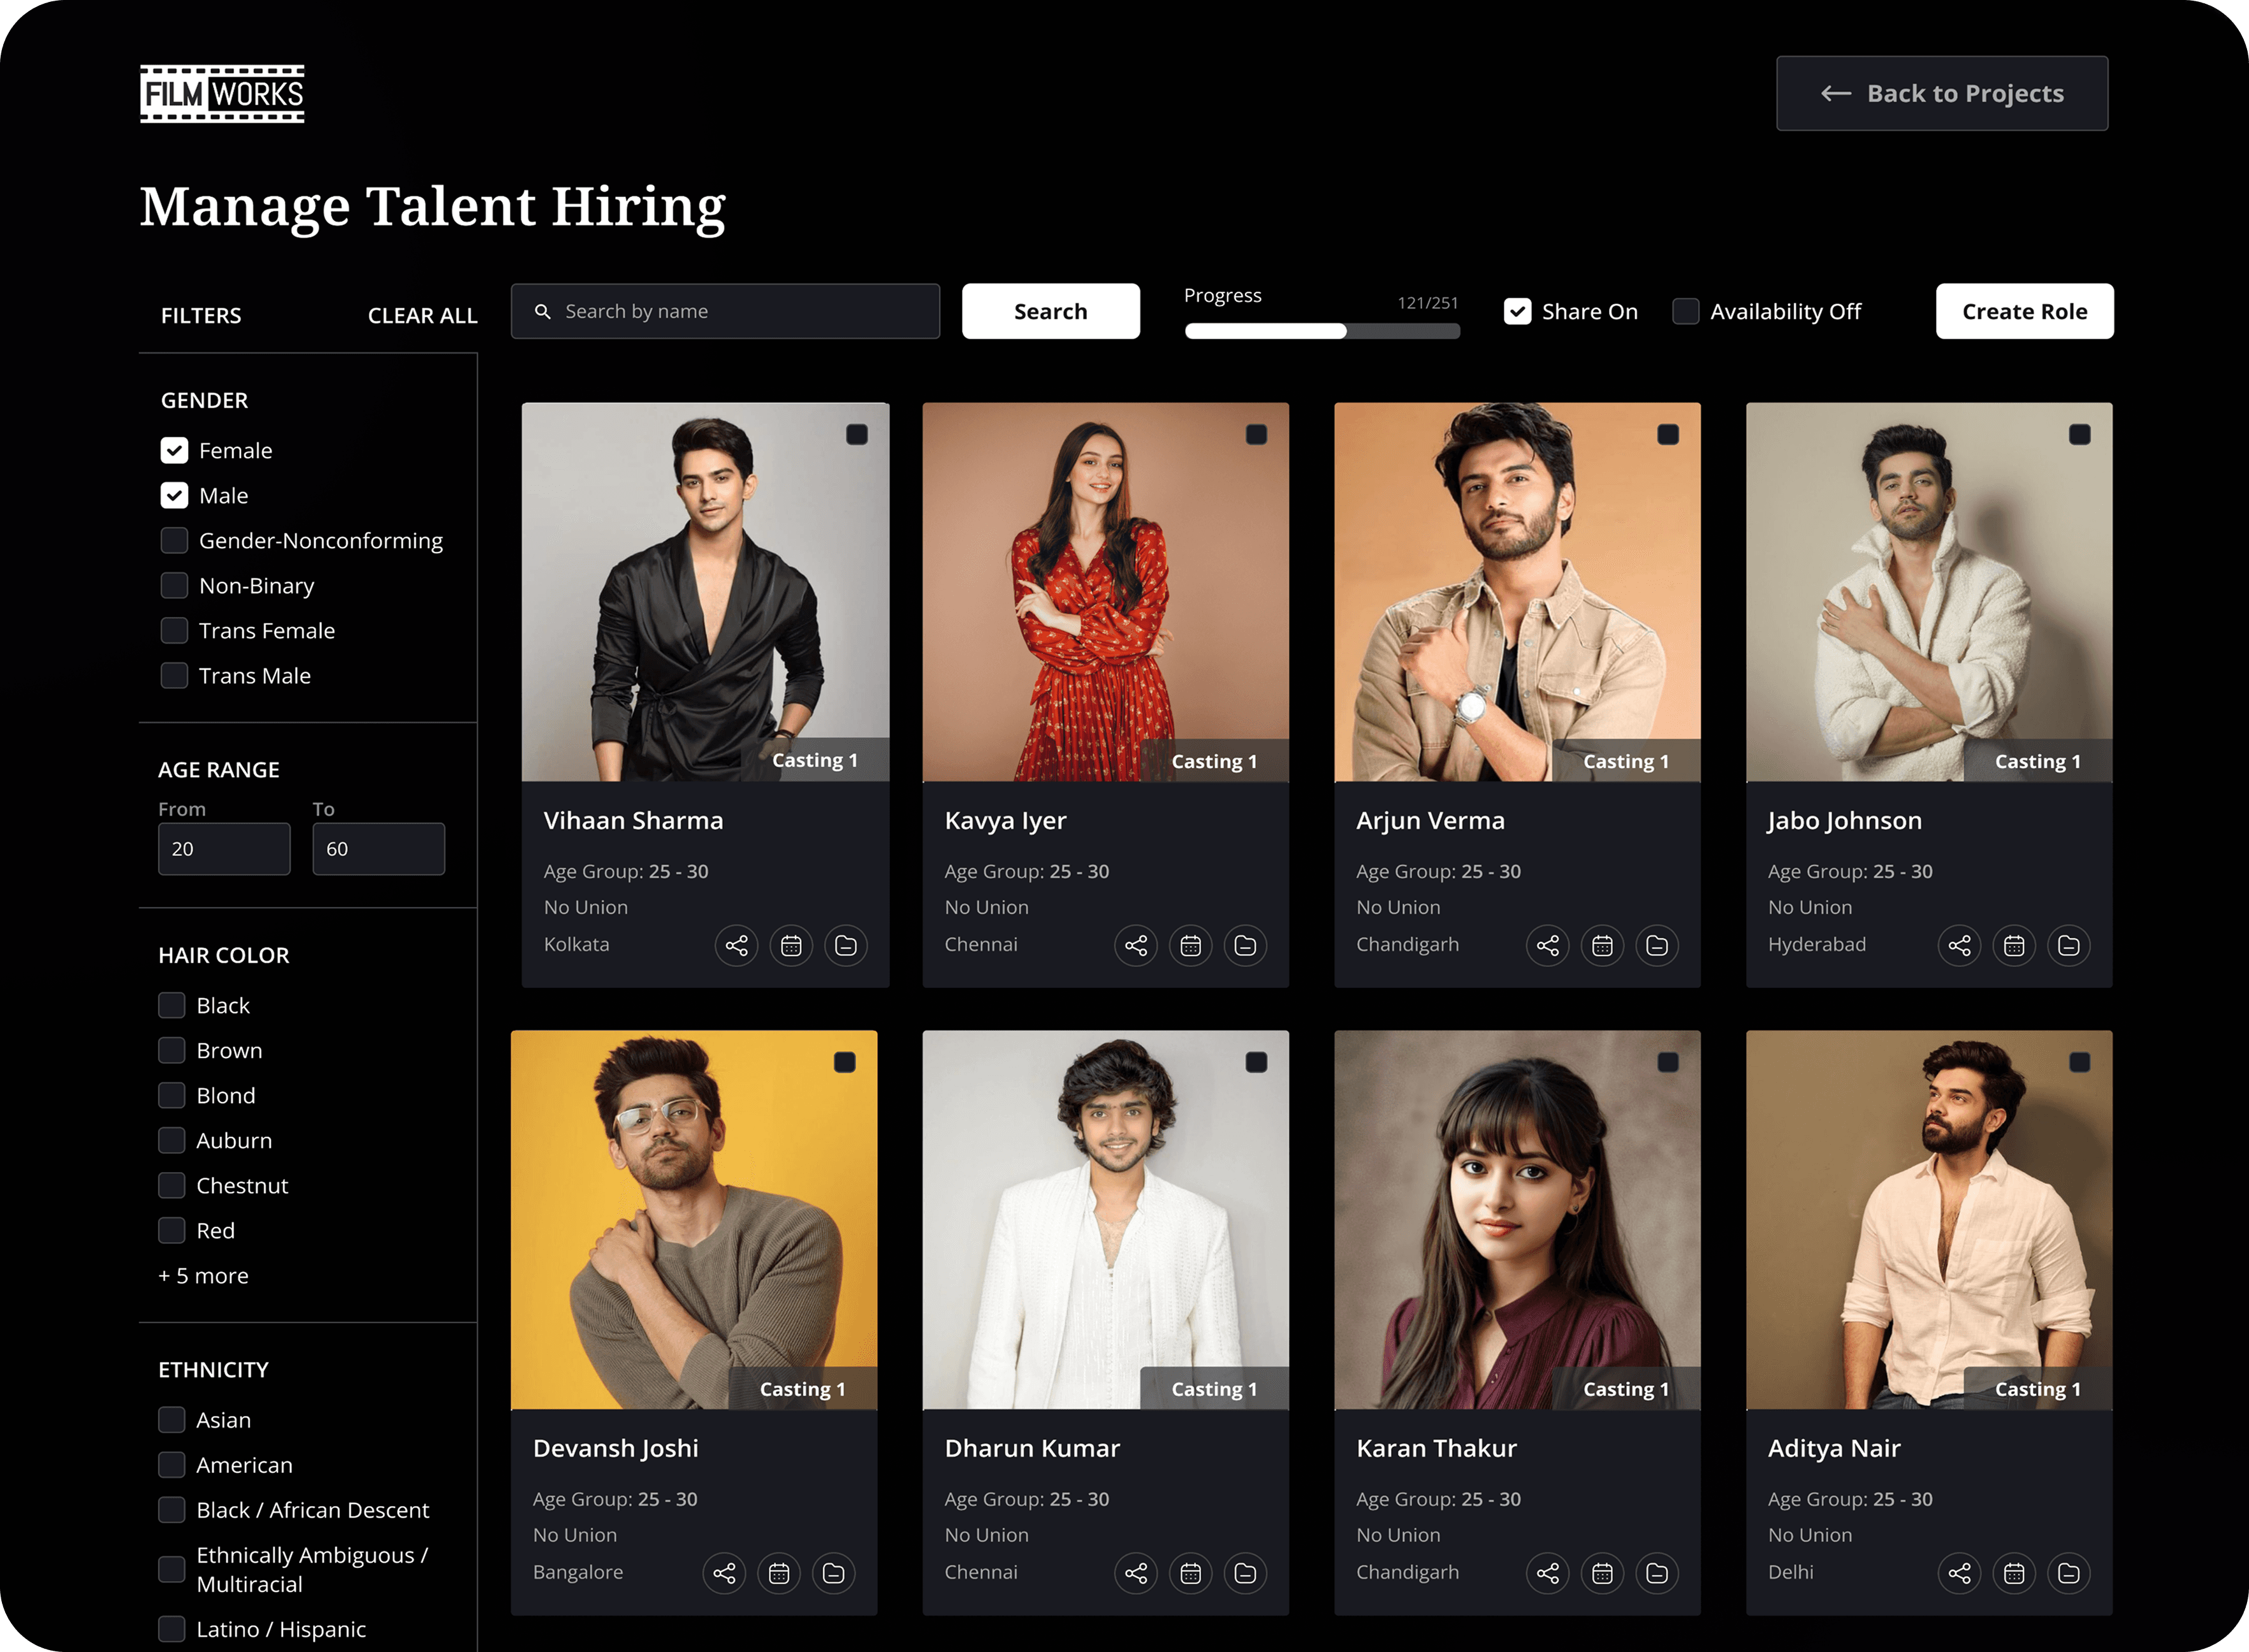Viewport: 2249px width, 1652px height.
Task: Click share icon on Jabo Johnson card
Action: (1959, 945)
